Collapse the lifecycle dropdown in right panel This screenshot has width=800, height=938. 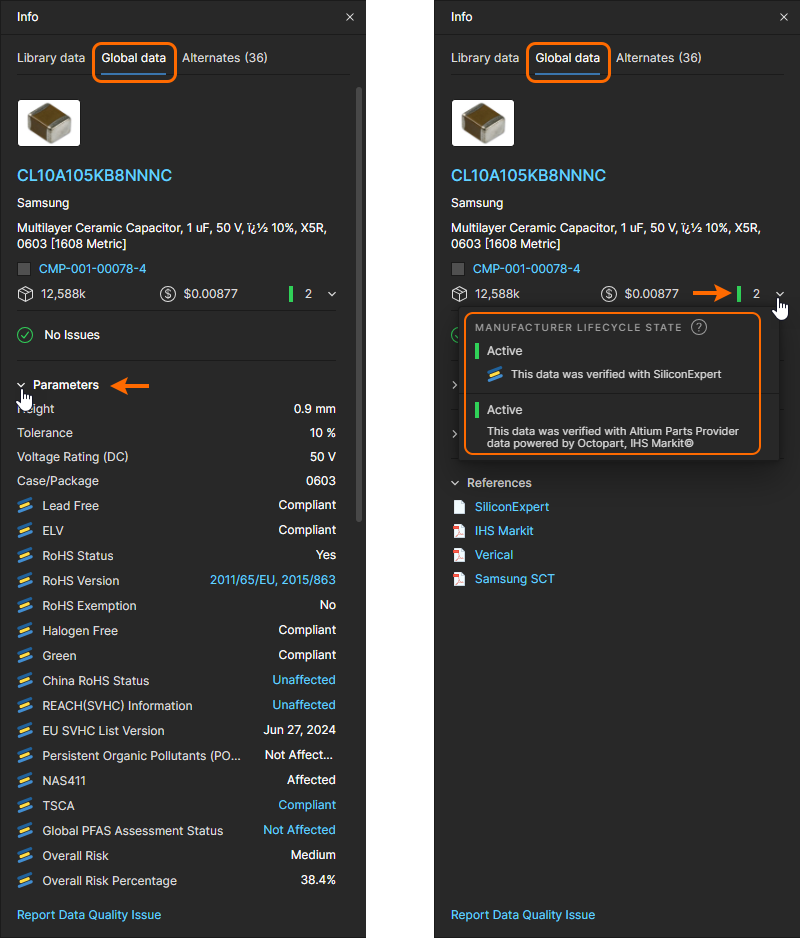pos(780,294)
